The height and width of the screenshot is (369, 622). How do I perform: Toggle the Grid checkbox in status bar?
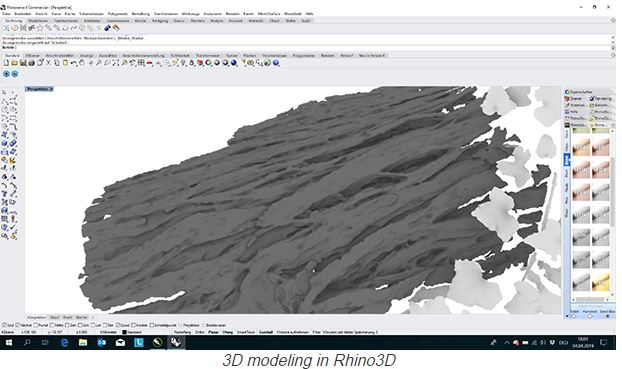(4, 325)
